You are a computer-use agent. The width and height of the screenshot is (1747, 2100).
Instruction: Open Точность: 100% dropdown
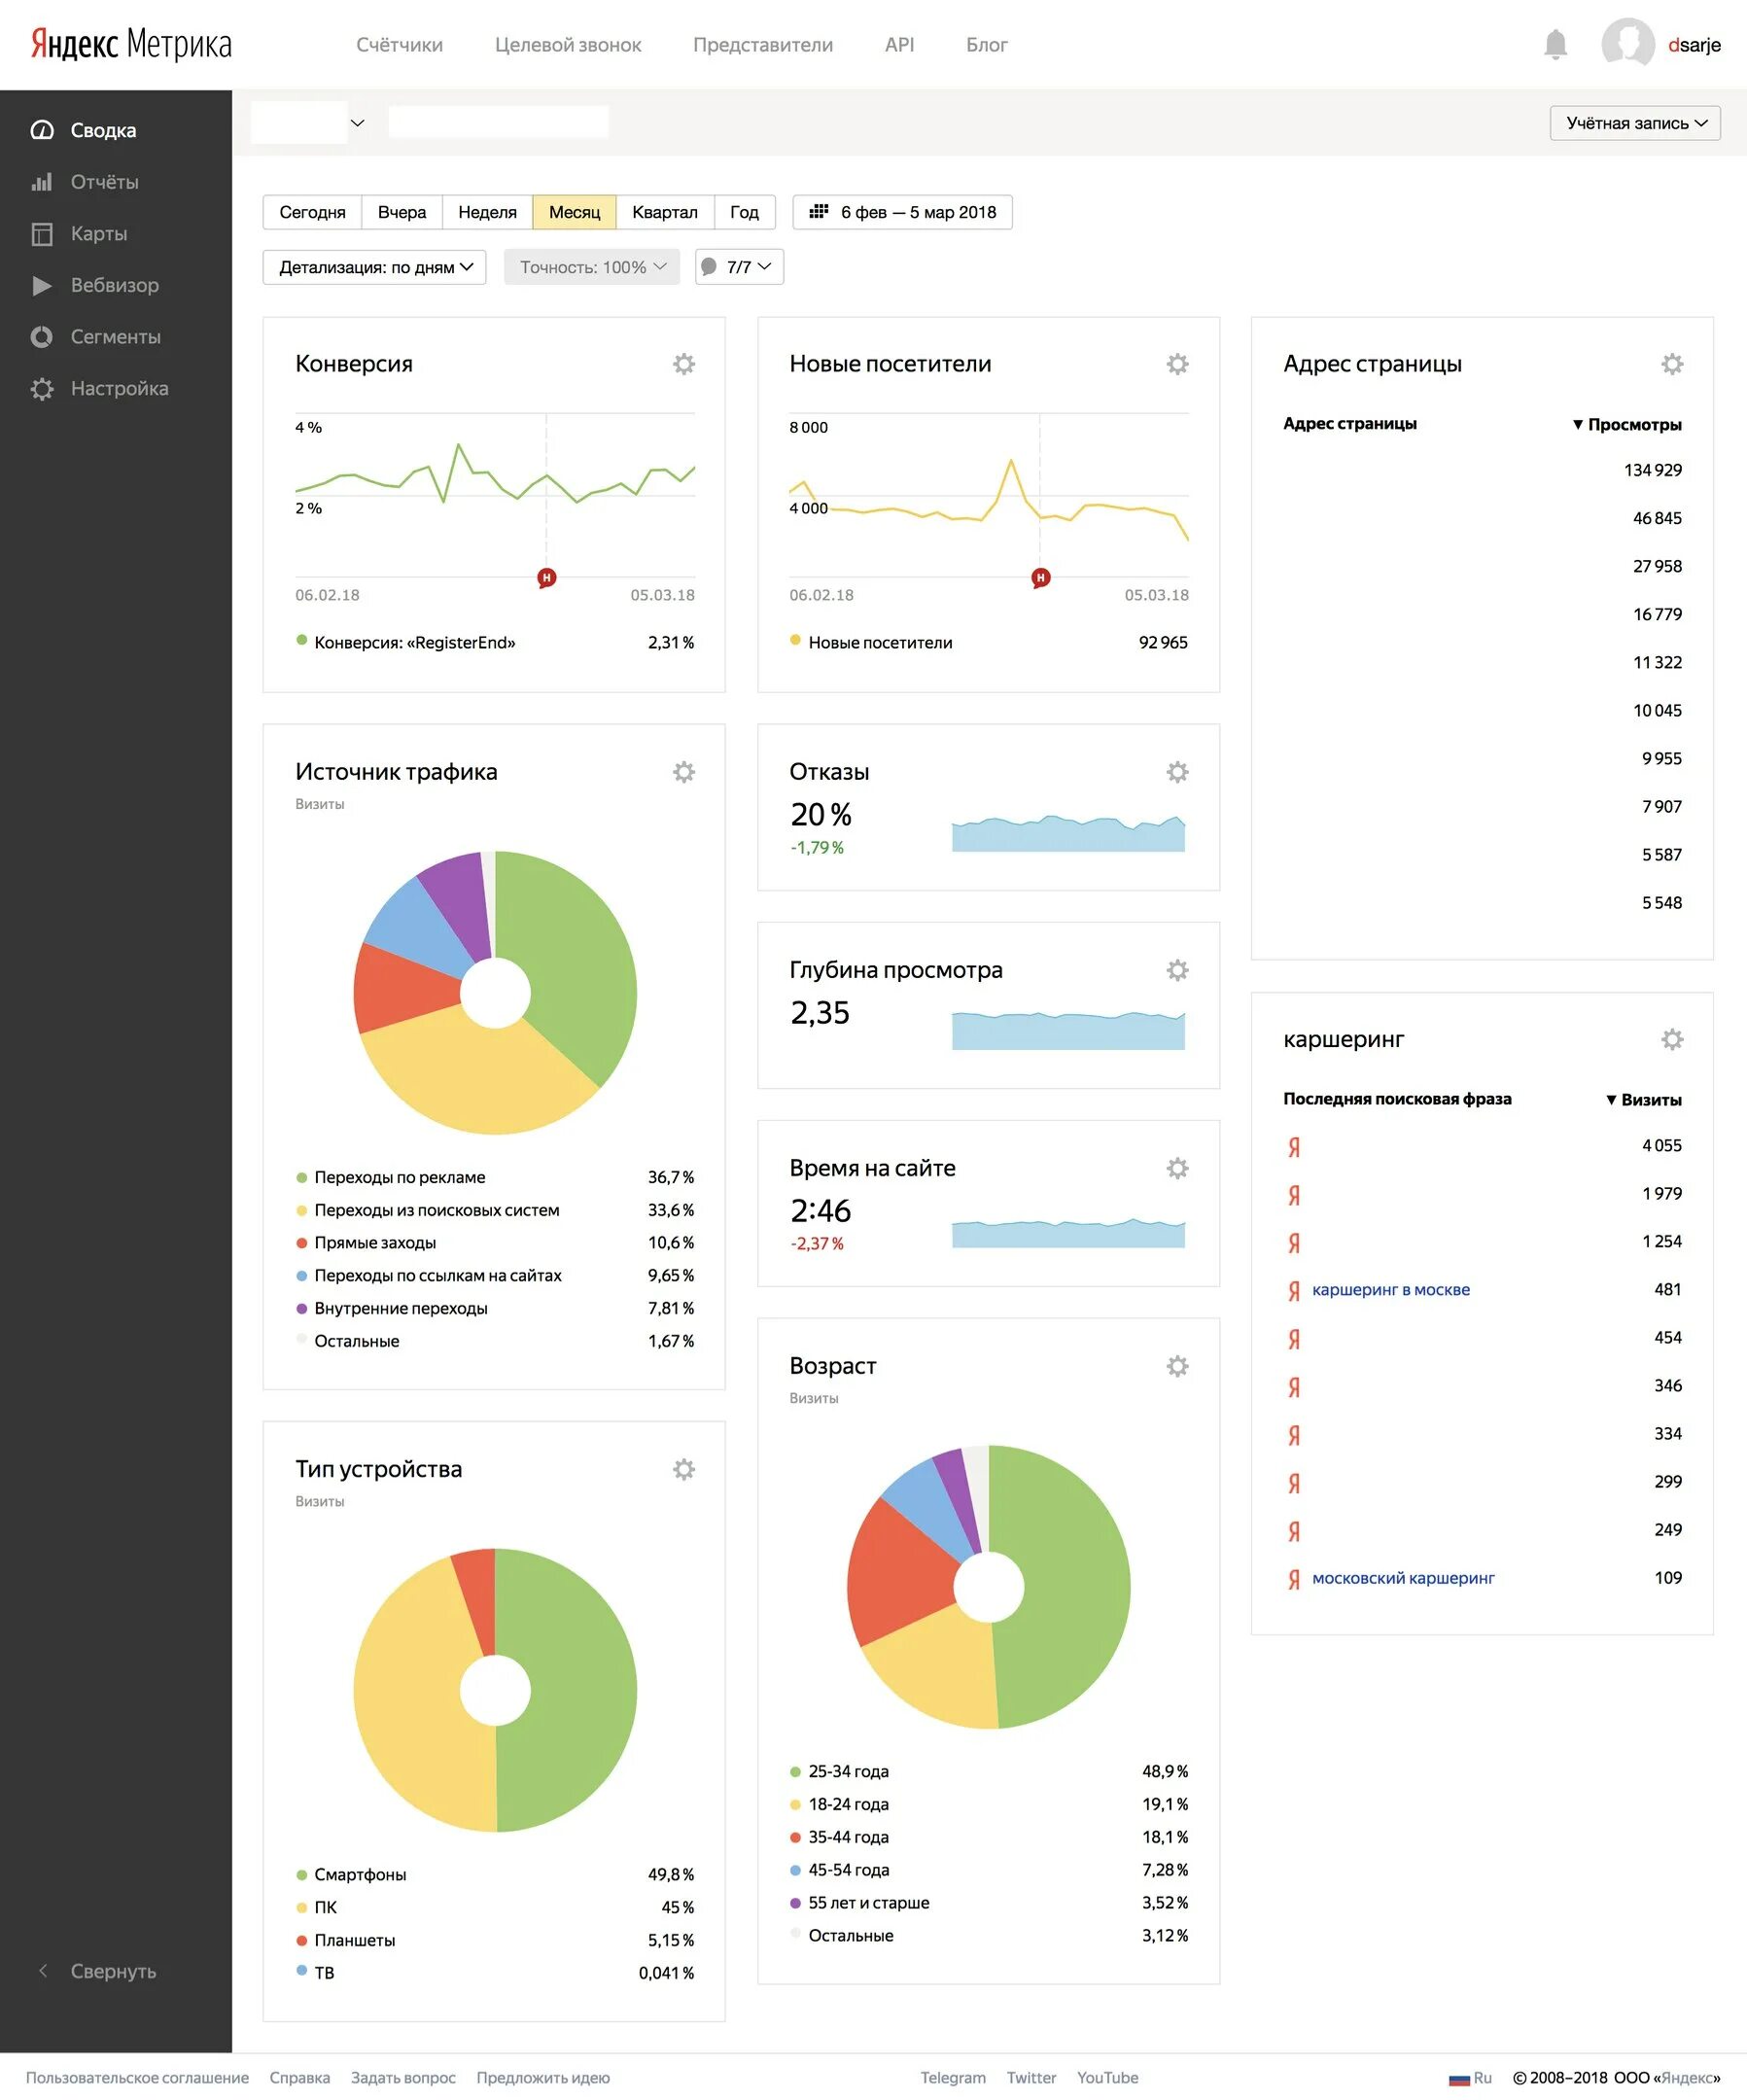coord(591,267)
